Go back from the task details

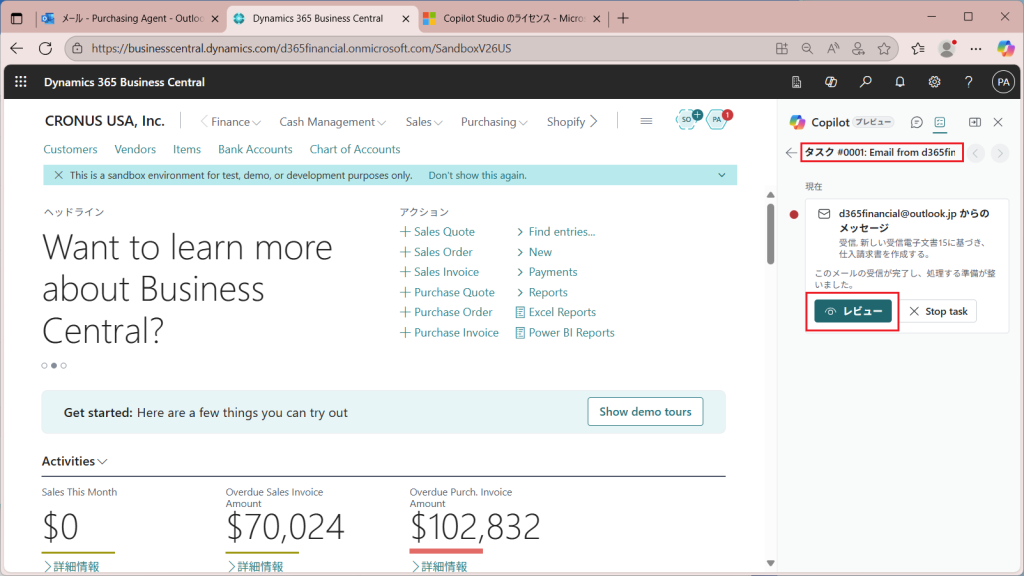[x=791, y=153]
